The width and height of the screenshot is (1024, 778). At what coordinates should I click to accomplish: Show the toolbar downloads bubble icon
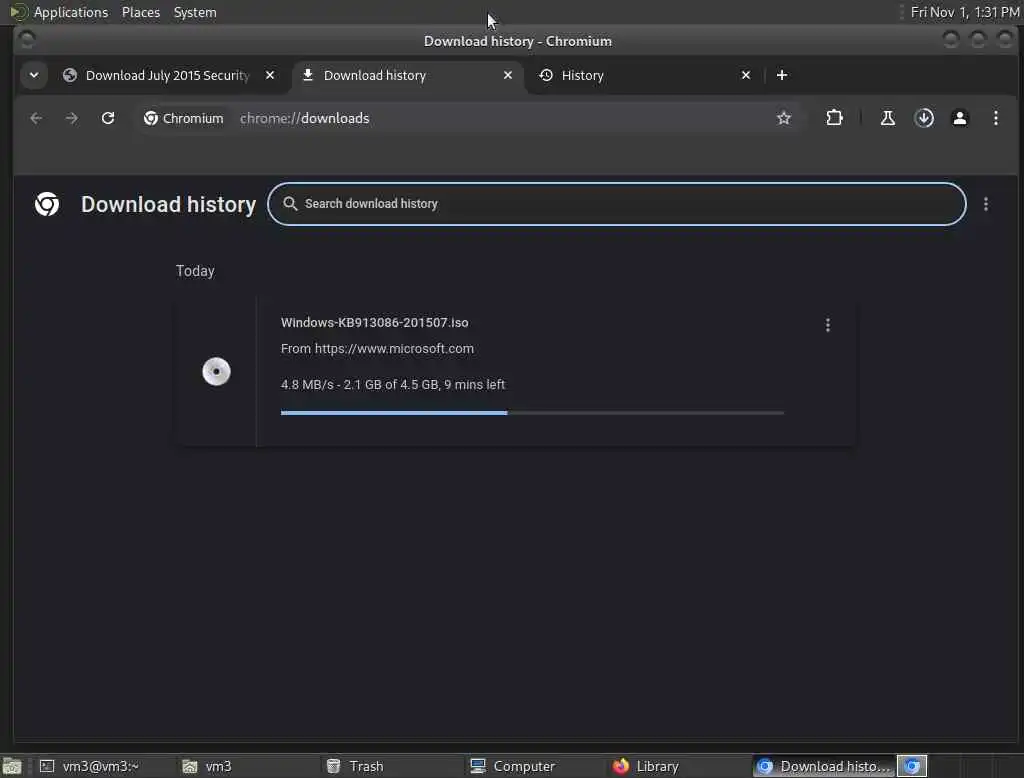click(x=924, y=118)
